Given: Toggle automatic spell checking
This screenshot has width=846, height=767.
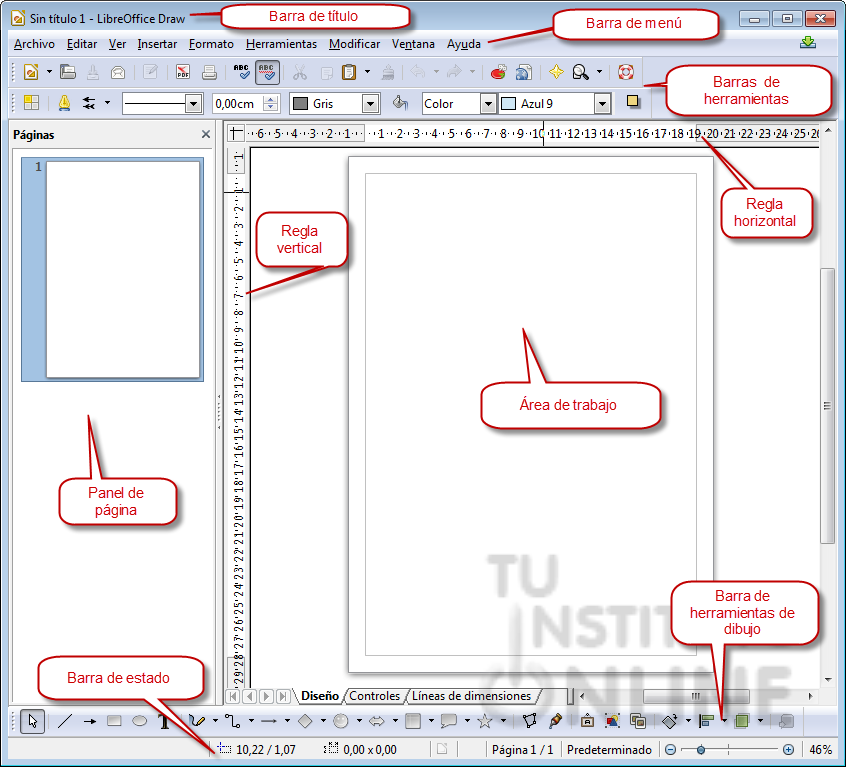Looking at the screenshot, I should (267, 72).
